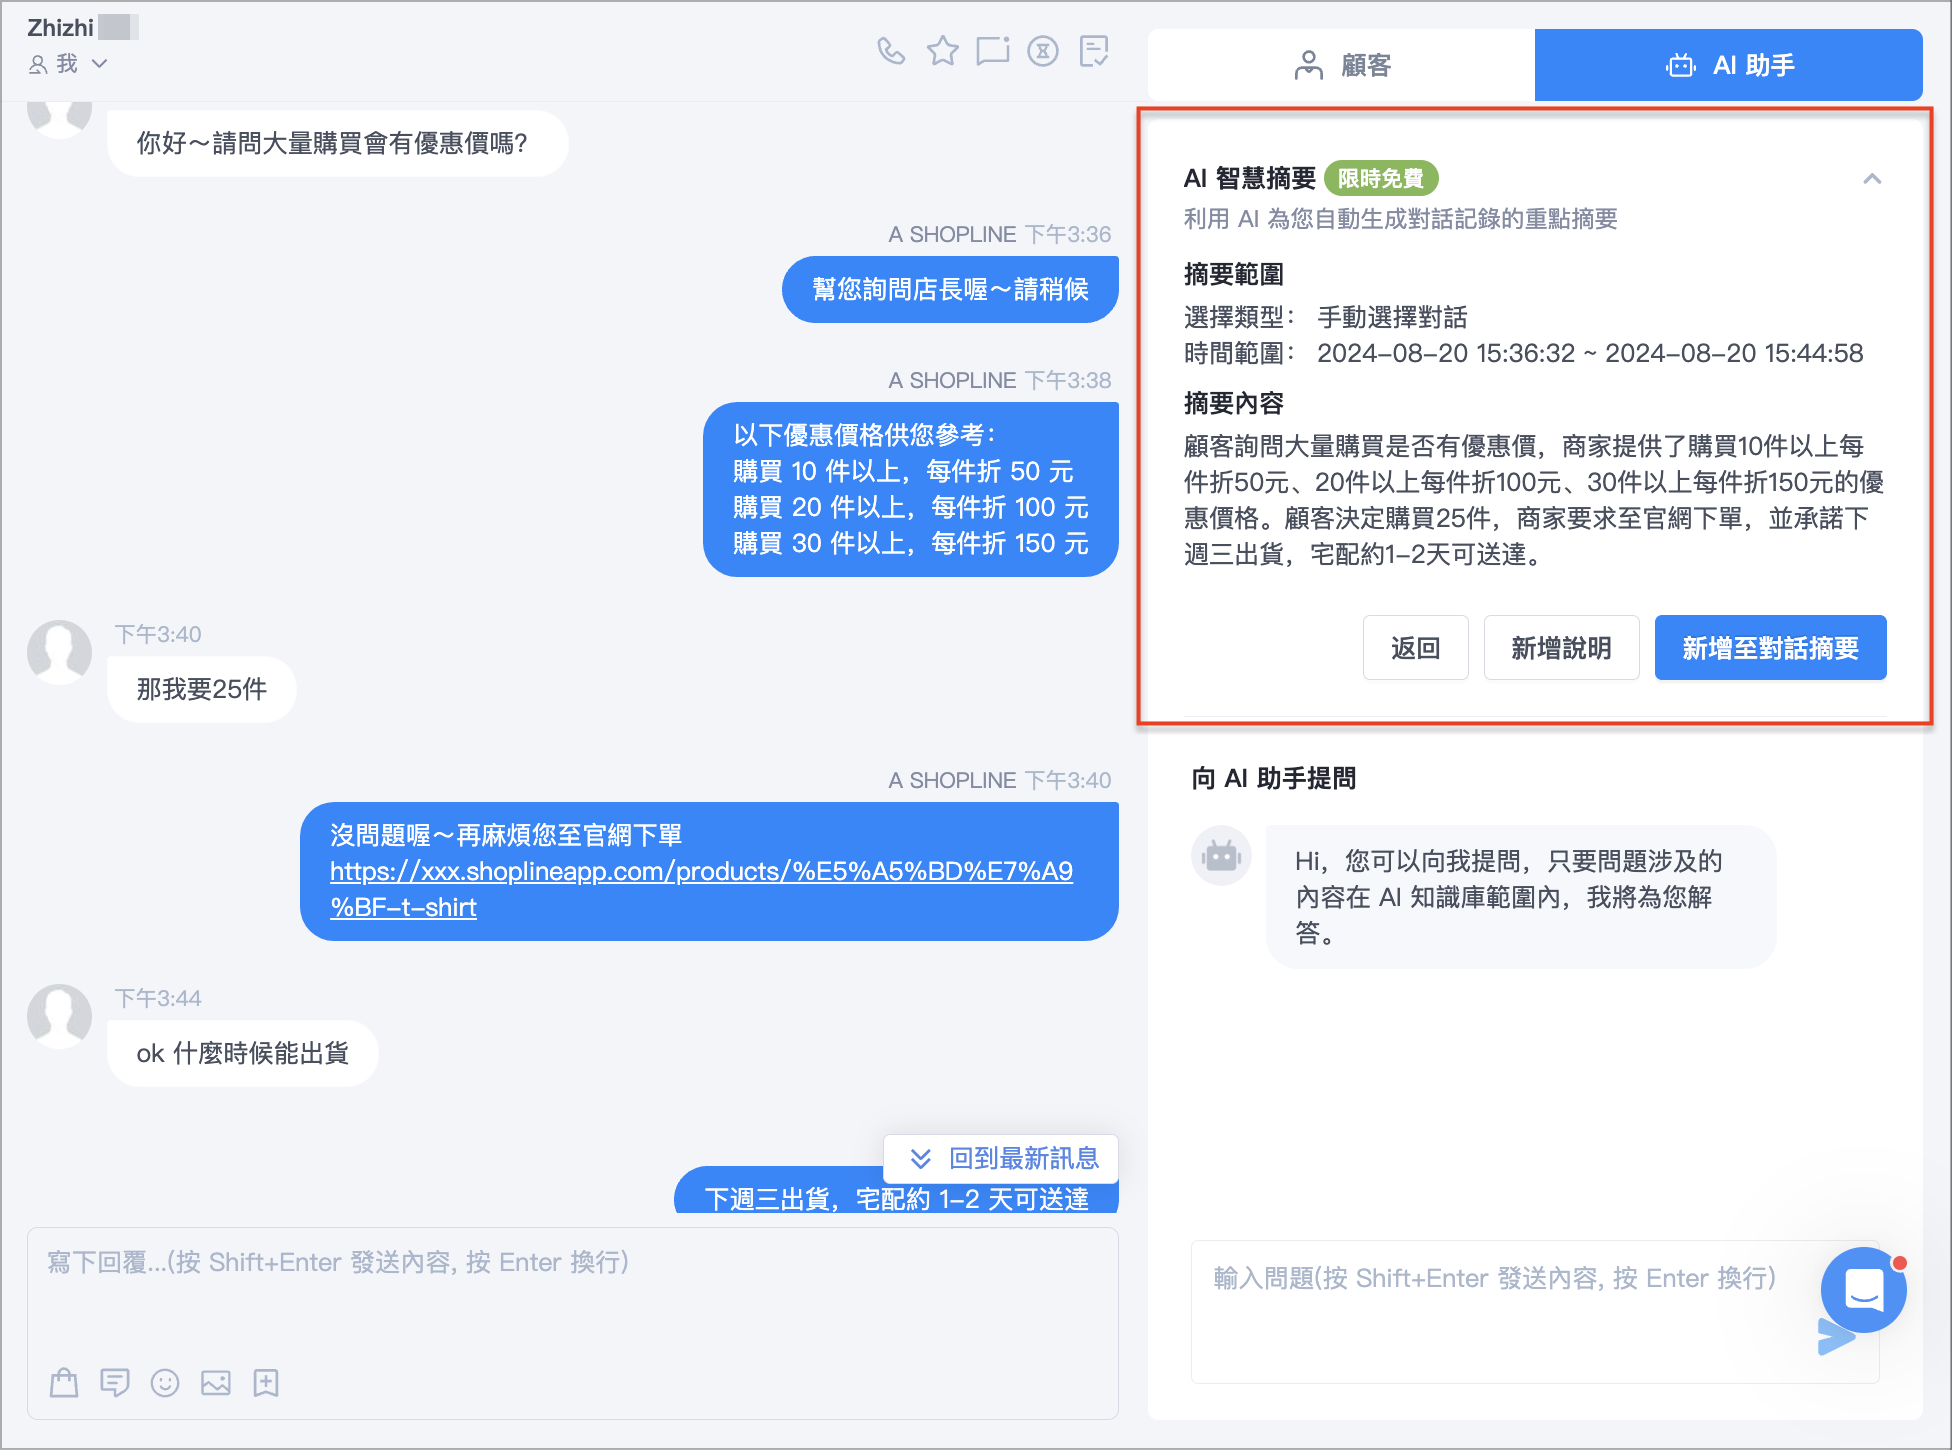Attach an image via picture icon

[x=216, y=1383]
